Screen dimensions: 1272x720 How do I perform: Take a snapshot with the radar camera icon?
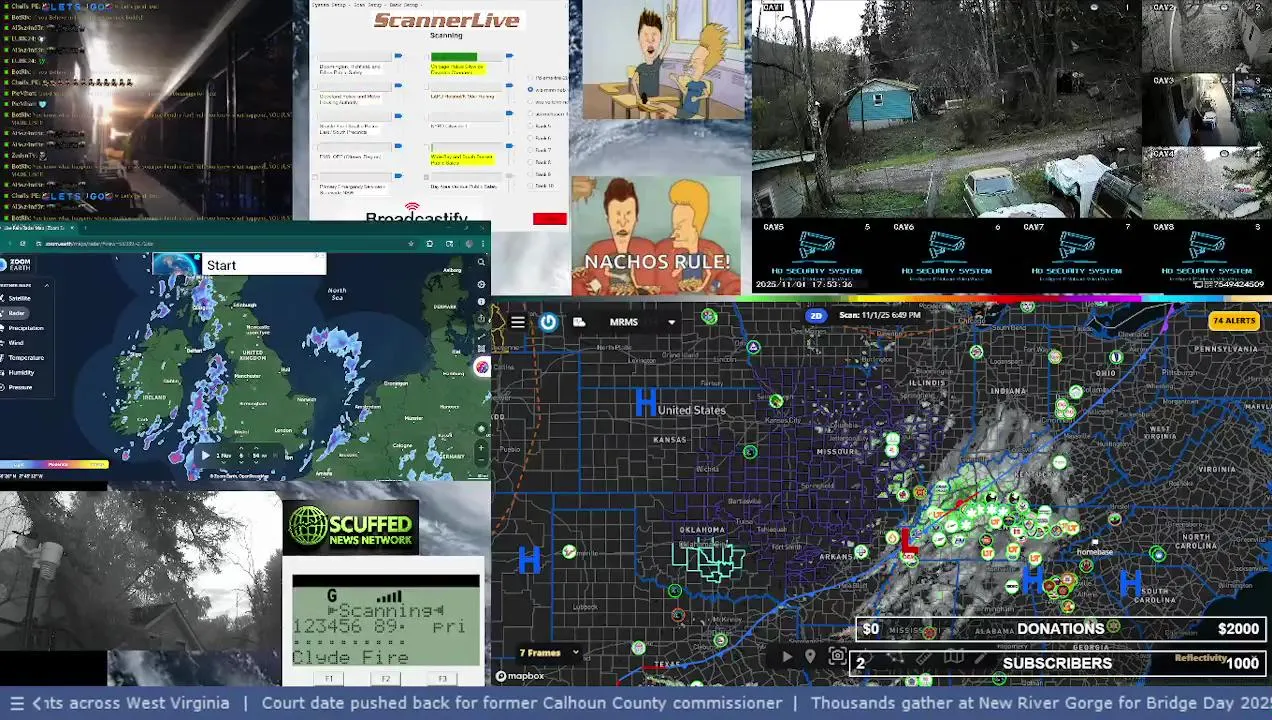click(837, 657)
